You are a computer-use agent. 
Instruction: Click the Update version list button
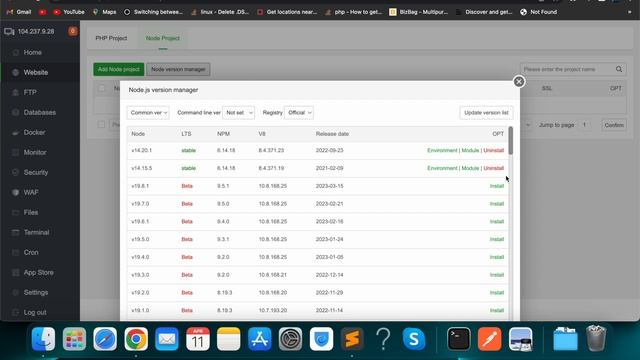click(486, 113)
